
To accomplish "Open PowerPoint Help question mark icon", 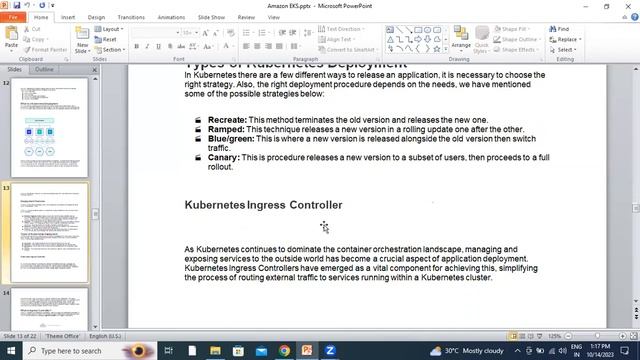I will pyautogui.click(x=635, y=17).
